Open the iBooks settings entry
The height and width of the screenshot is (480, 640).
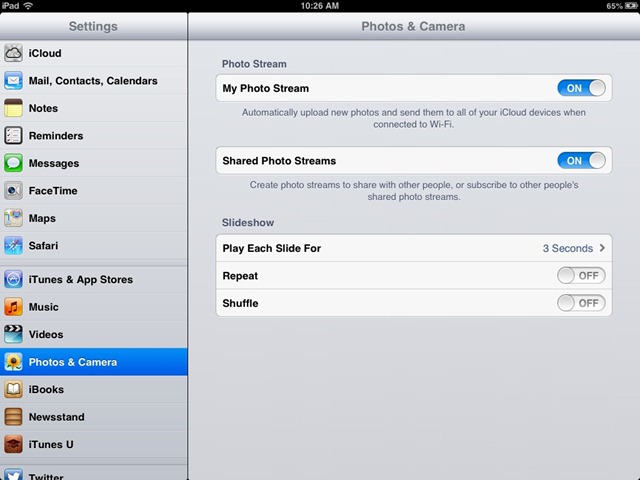coord(94,389)
